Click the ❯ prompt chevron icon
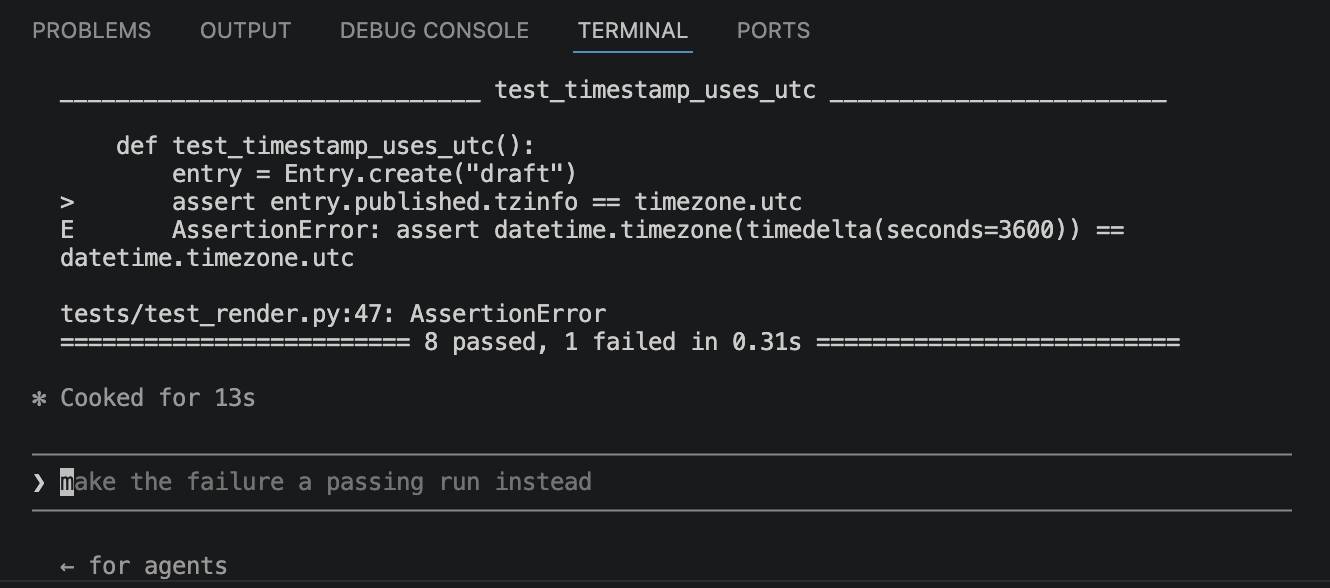Screen dimensions: 1330x588 click(39, 483)
